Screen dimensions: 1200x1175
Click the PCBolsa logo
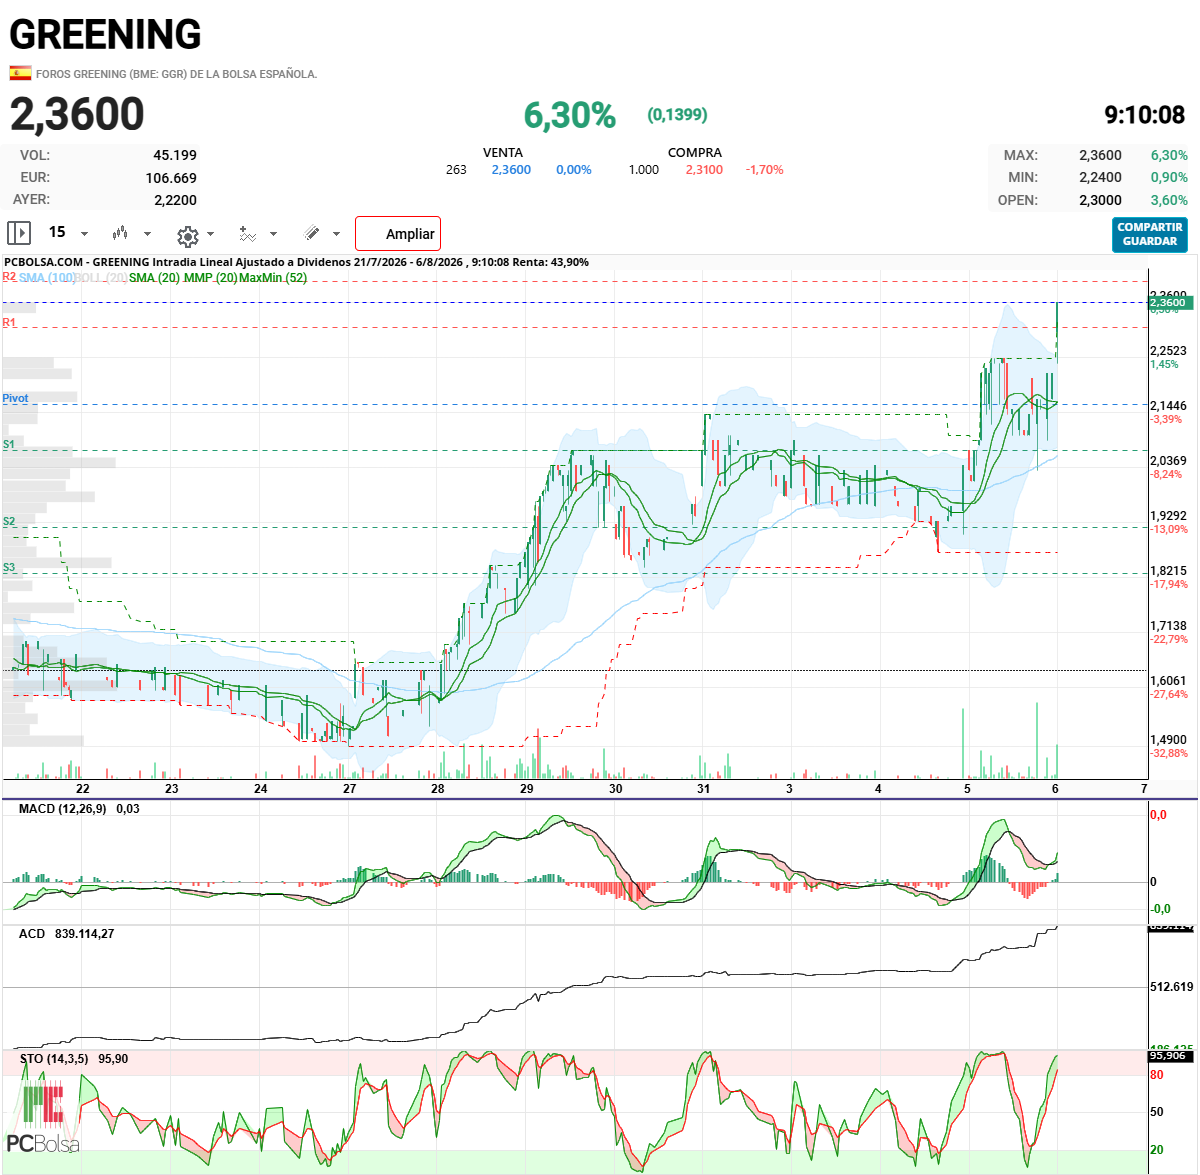(42, 1117)
